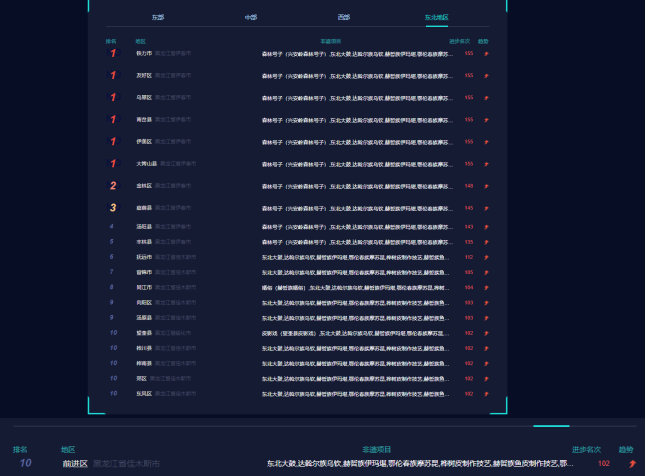Screen dimensions: 645x476
Task: Open the 富锦市 region entry
Action: tap(144, 272)
